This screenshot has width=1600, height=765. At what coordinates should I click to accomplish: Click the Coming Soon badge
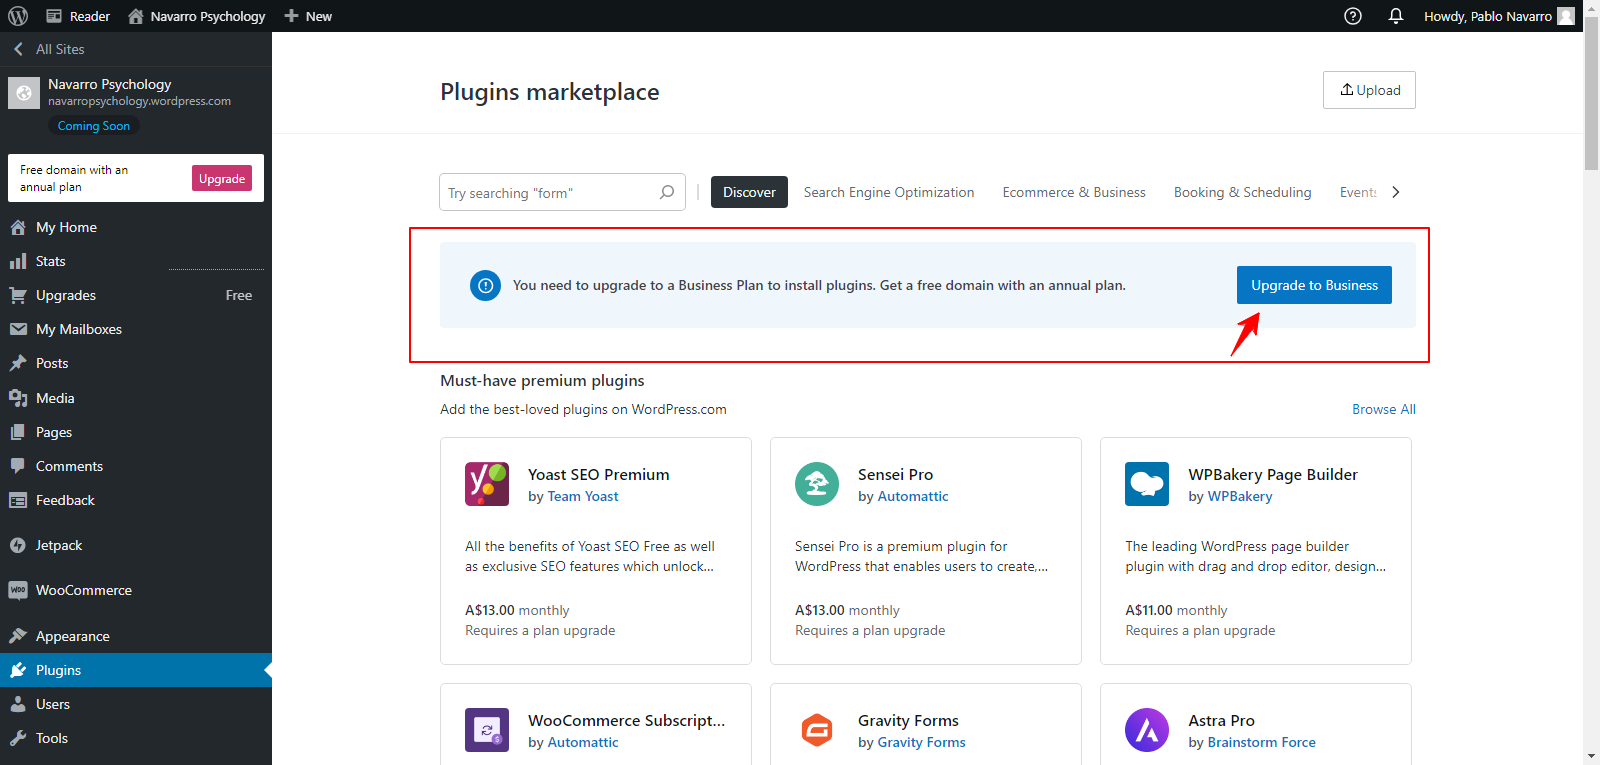(x=94, y=126)
